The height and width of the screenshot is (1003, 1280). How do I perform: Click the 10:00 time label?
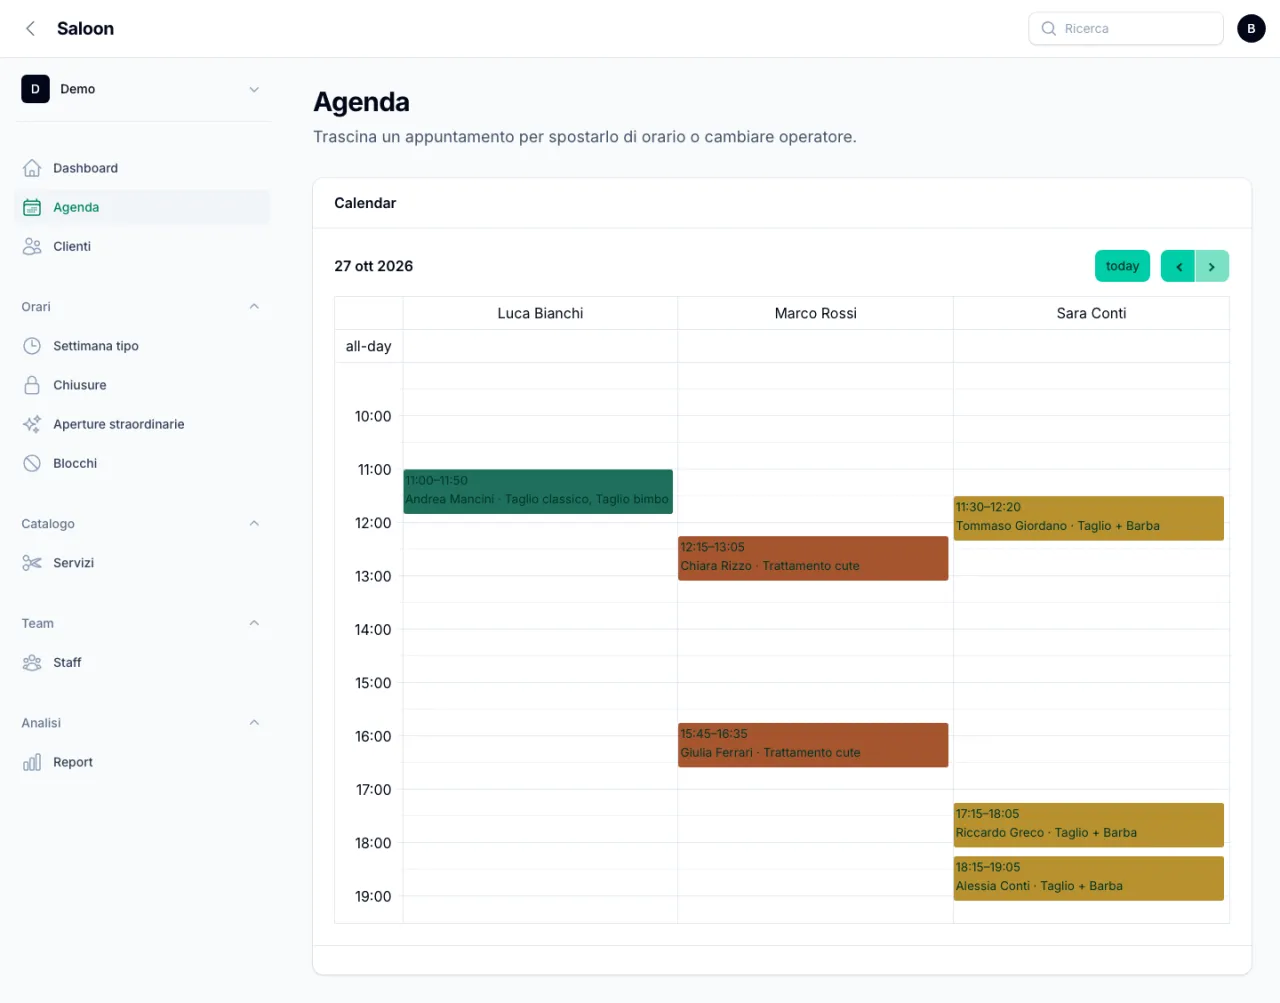click(373, 416)
